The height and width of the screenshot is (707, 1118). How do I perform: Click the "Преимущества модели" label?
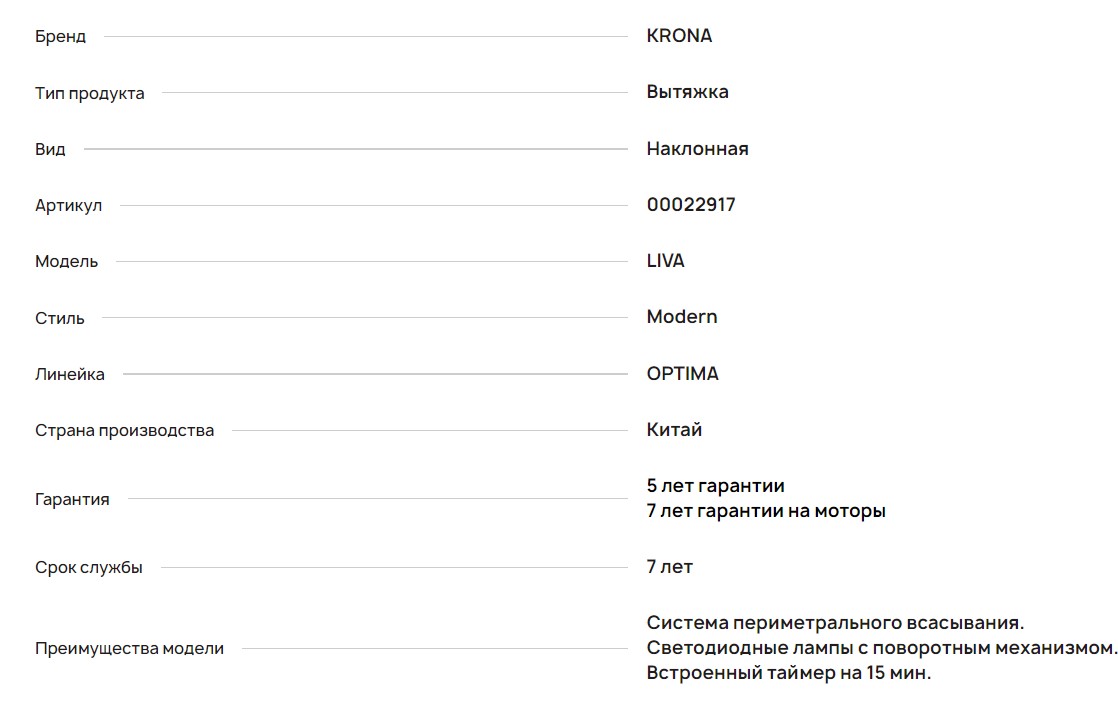click(x=129, y=648)
